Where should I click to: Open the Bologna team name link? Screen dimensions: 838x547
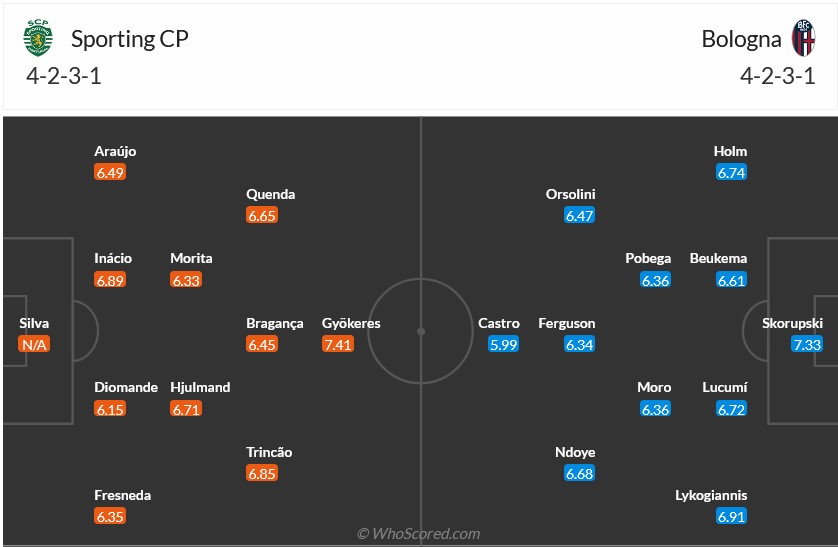pos(741,39)
